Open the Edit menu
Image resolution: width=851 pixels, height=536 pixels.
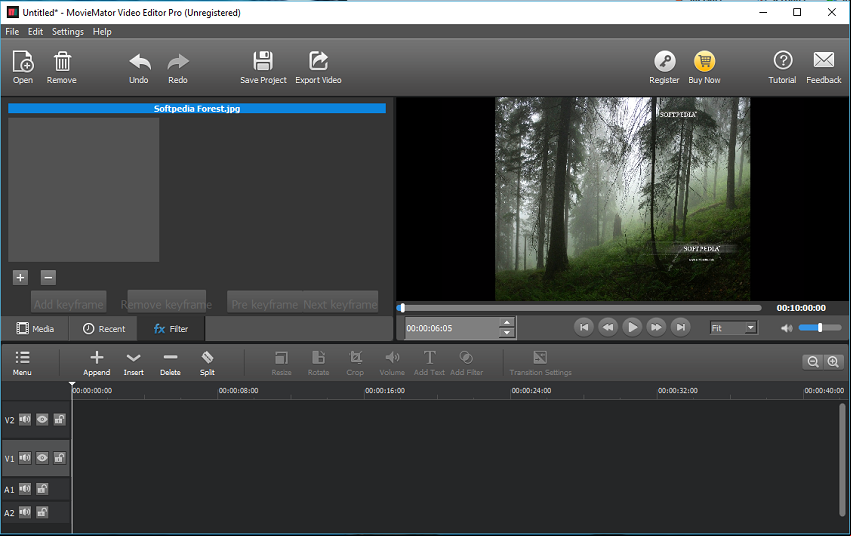[x=35, y=31]
